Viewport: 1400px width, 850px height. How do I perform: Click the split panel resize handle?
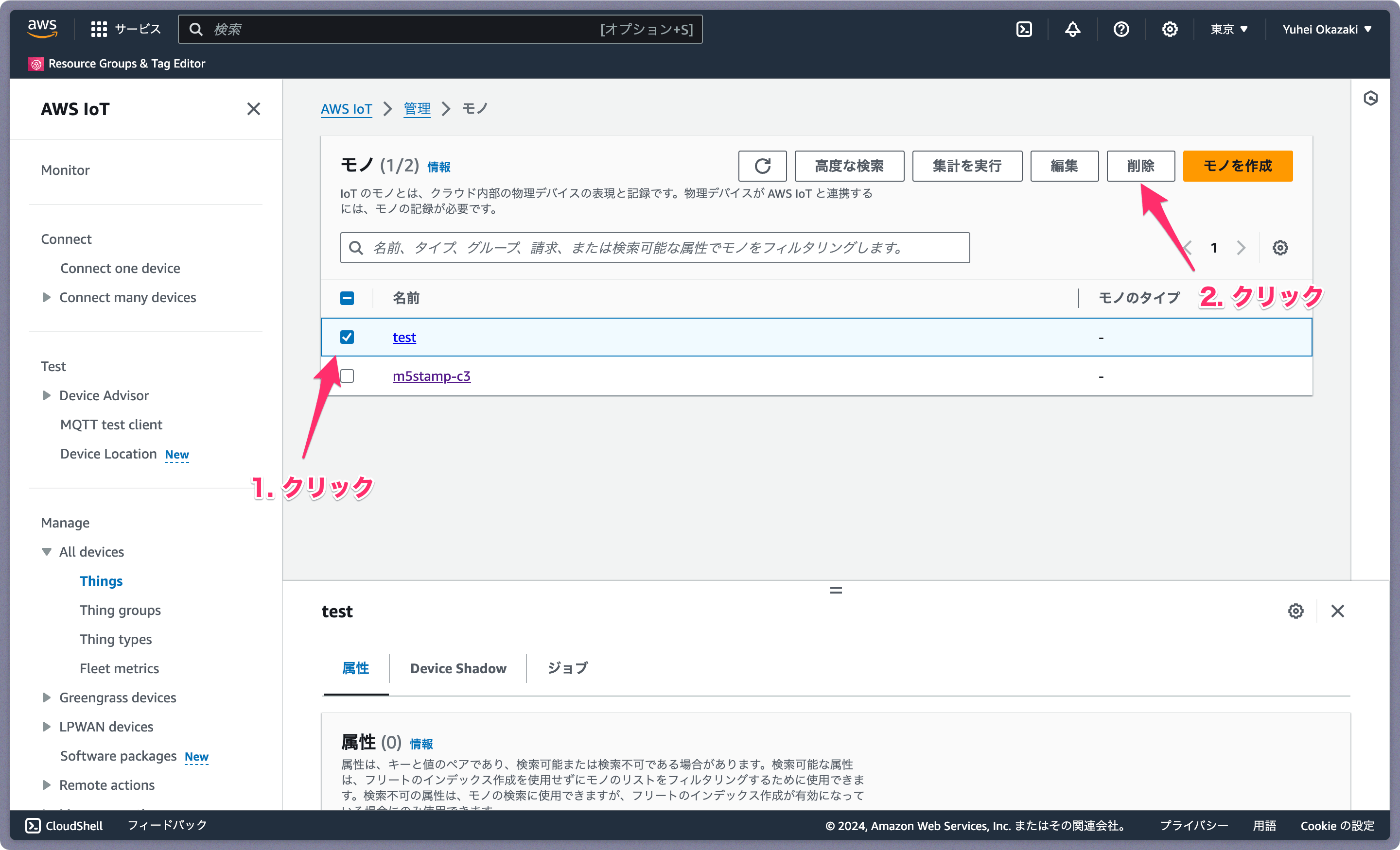pos(836,590)
